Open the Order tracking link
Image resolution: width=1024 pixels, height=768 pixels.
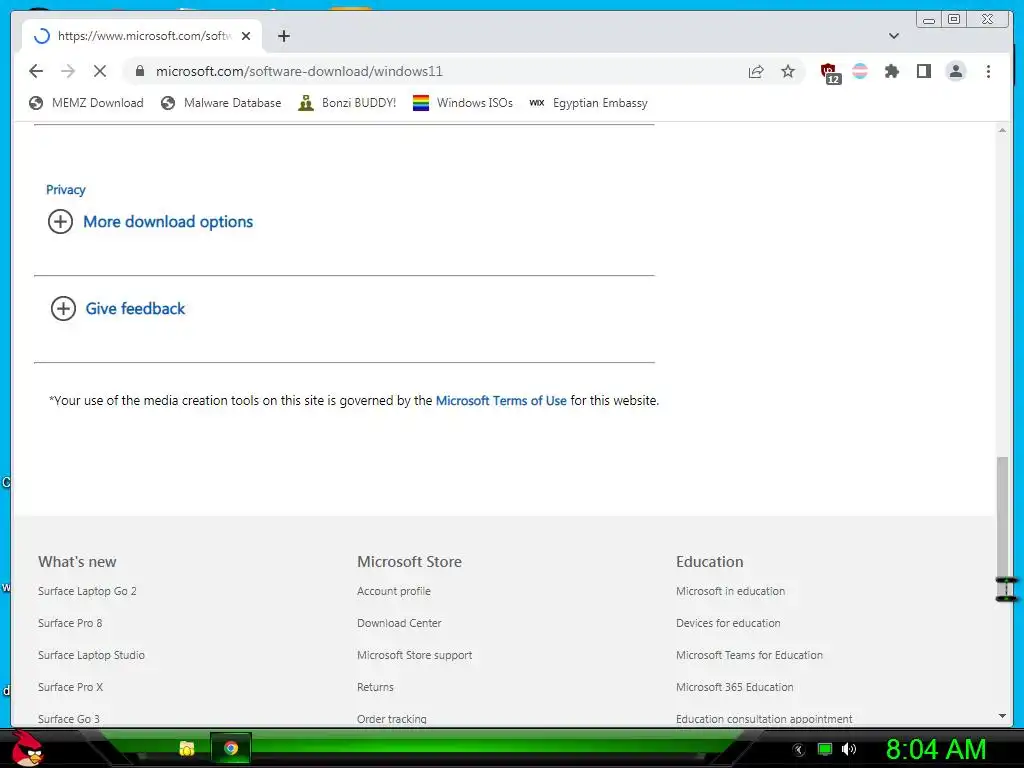click(392, 718)
